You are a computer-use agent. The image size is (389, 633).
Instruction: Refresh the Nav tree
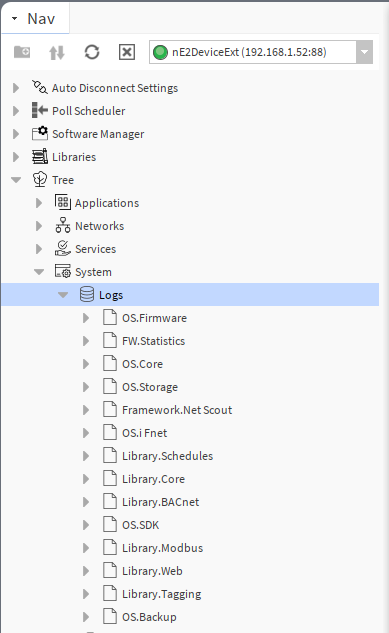click(92, 52)
